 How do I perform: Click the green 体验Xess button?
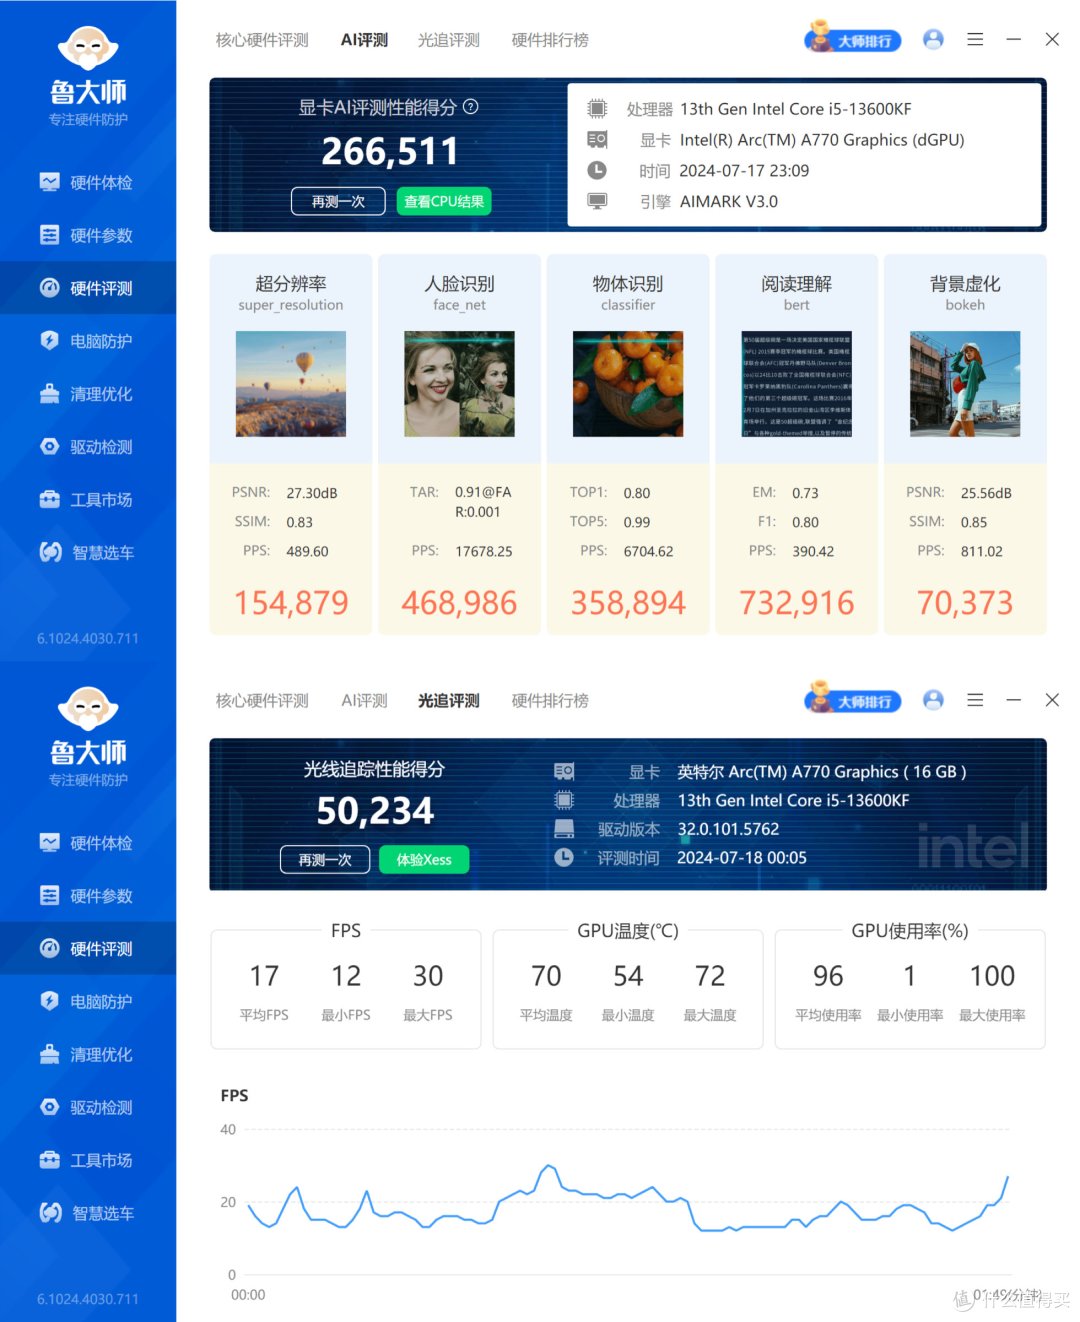coord(424,859)
